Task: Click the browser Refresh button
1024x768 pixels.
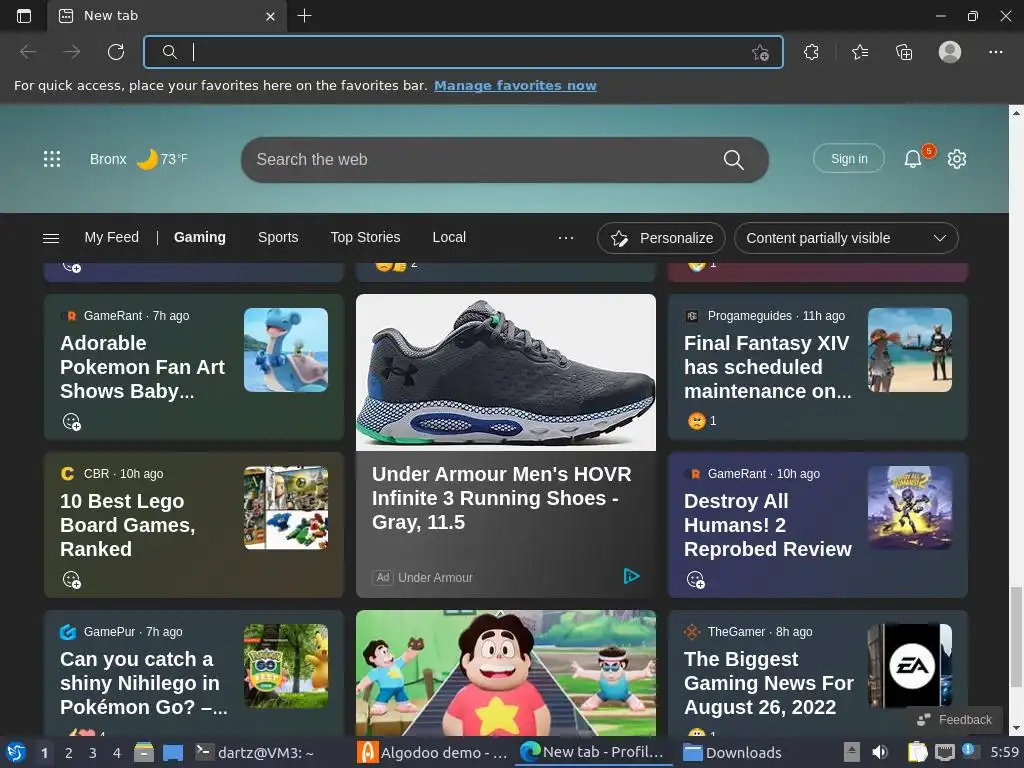Action: (116, 52)
